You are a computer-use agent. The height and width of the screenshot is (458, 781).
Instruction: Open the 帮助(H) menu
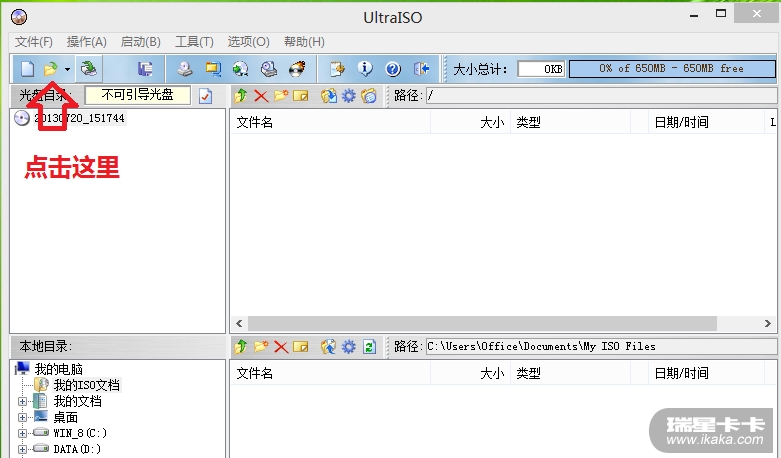click(x=304, y=42)
